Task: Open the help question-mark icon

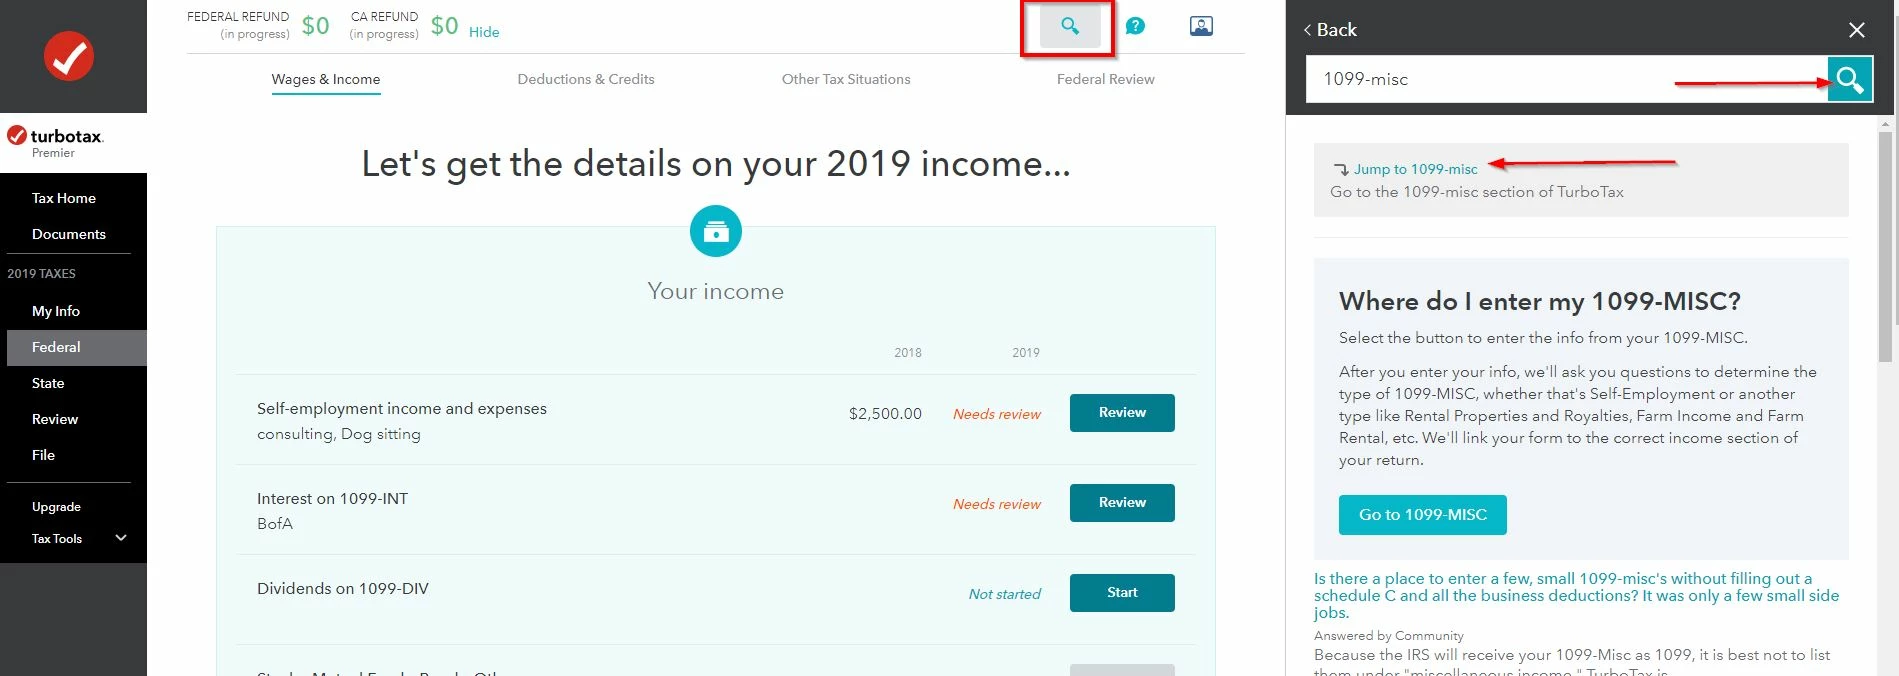Action: [1135, 26]
